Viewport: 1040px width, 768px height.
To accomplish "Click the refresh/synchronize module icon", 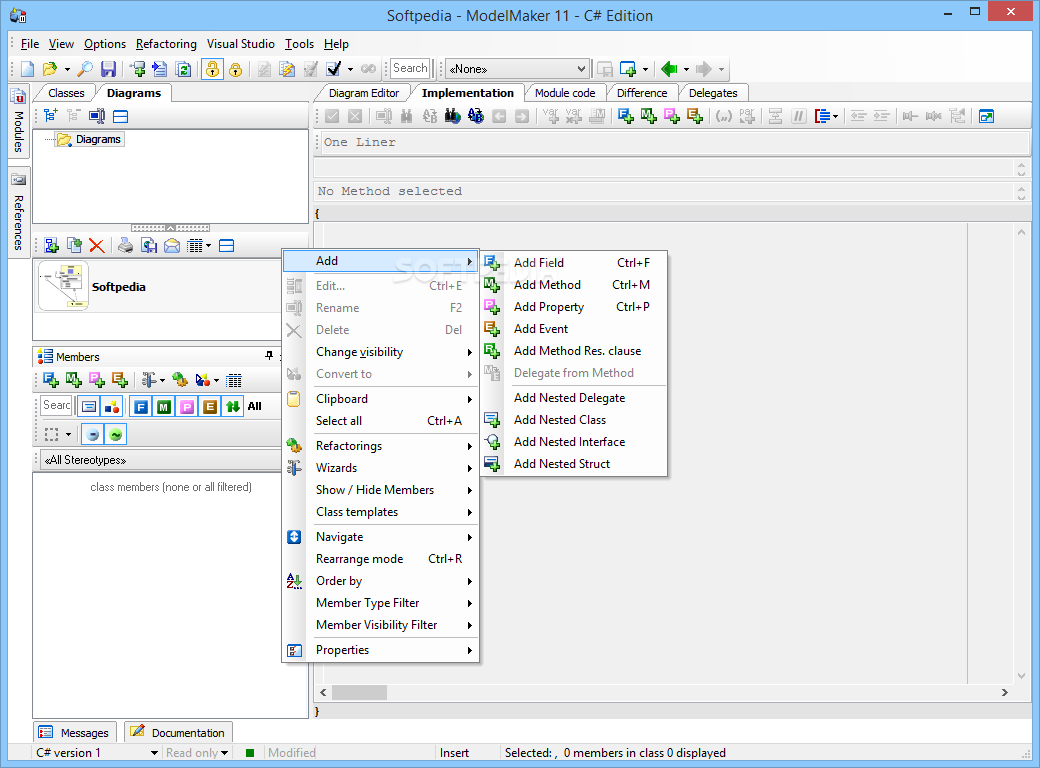I will pos(183,69).
